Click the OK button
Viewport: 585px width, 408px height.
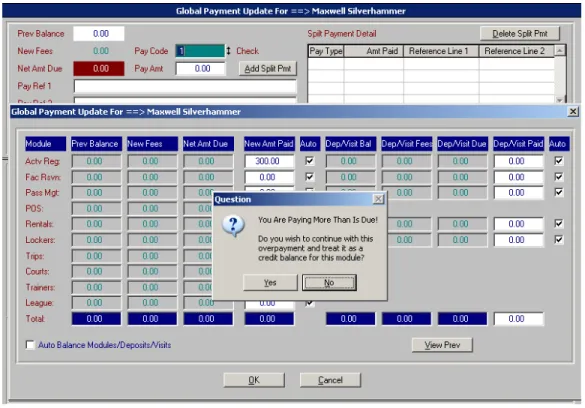254,380
